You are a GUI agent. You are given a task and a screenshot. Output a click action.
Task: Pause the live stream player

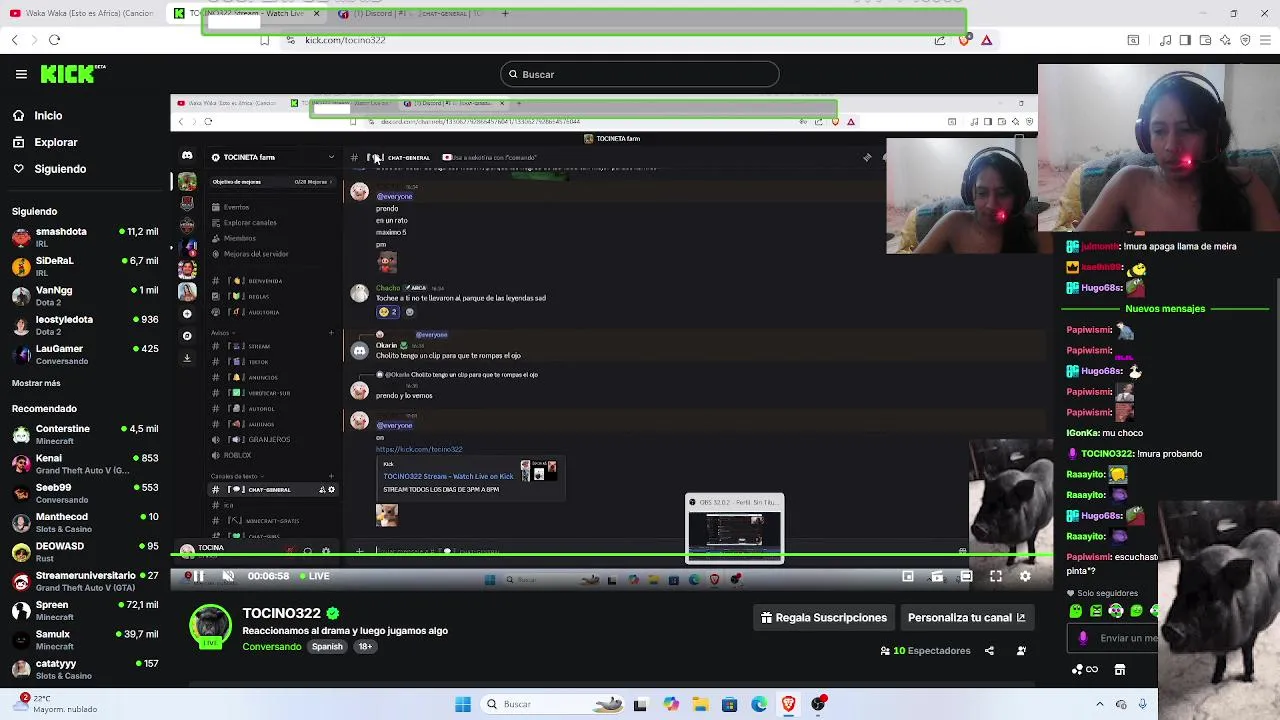tap(198, 576)
